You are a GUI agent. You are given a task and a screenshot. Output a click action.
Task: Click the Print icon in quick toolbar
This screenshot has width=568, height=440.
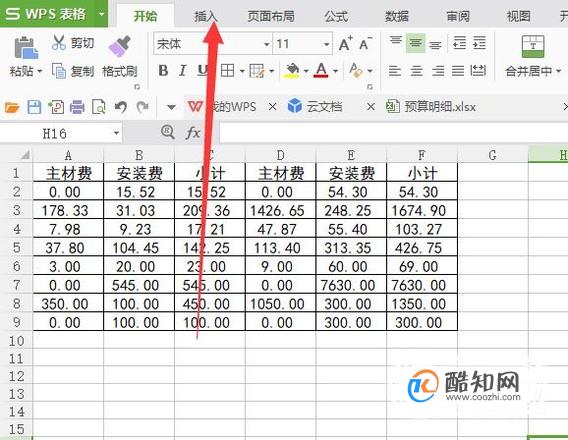pyautogui.click(x=77, y=107)
